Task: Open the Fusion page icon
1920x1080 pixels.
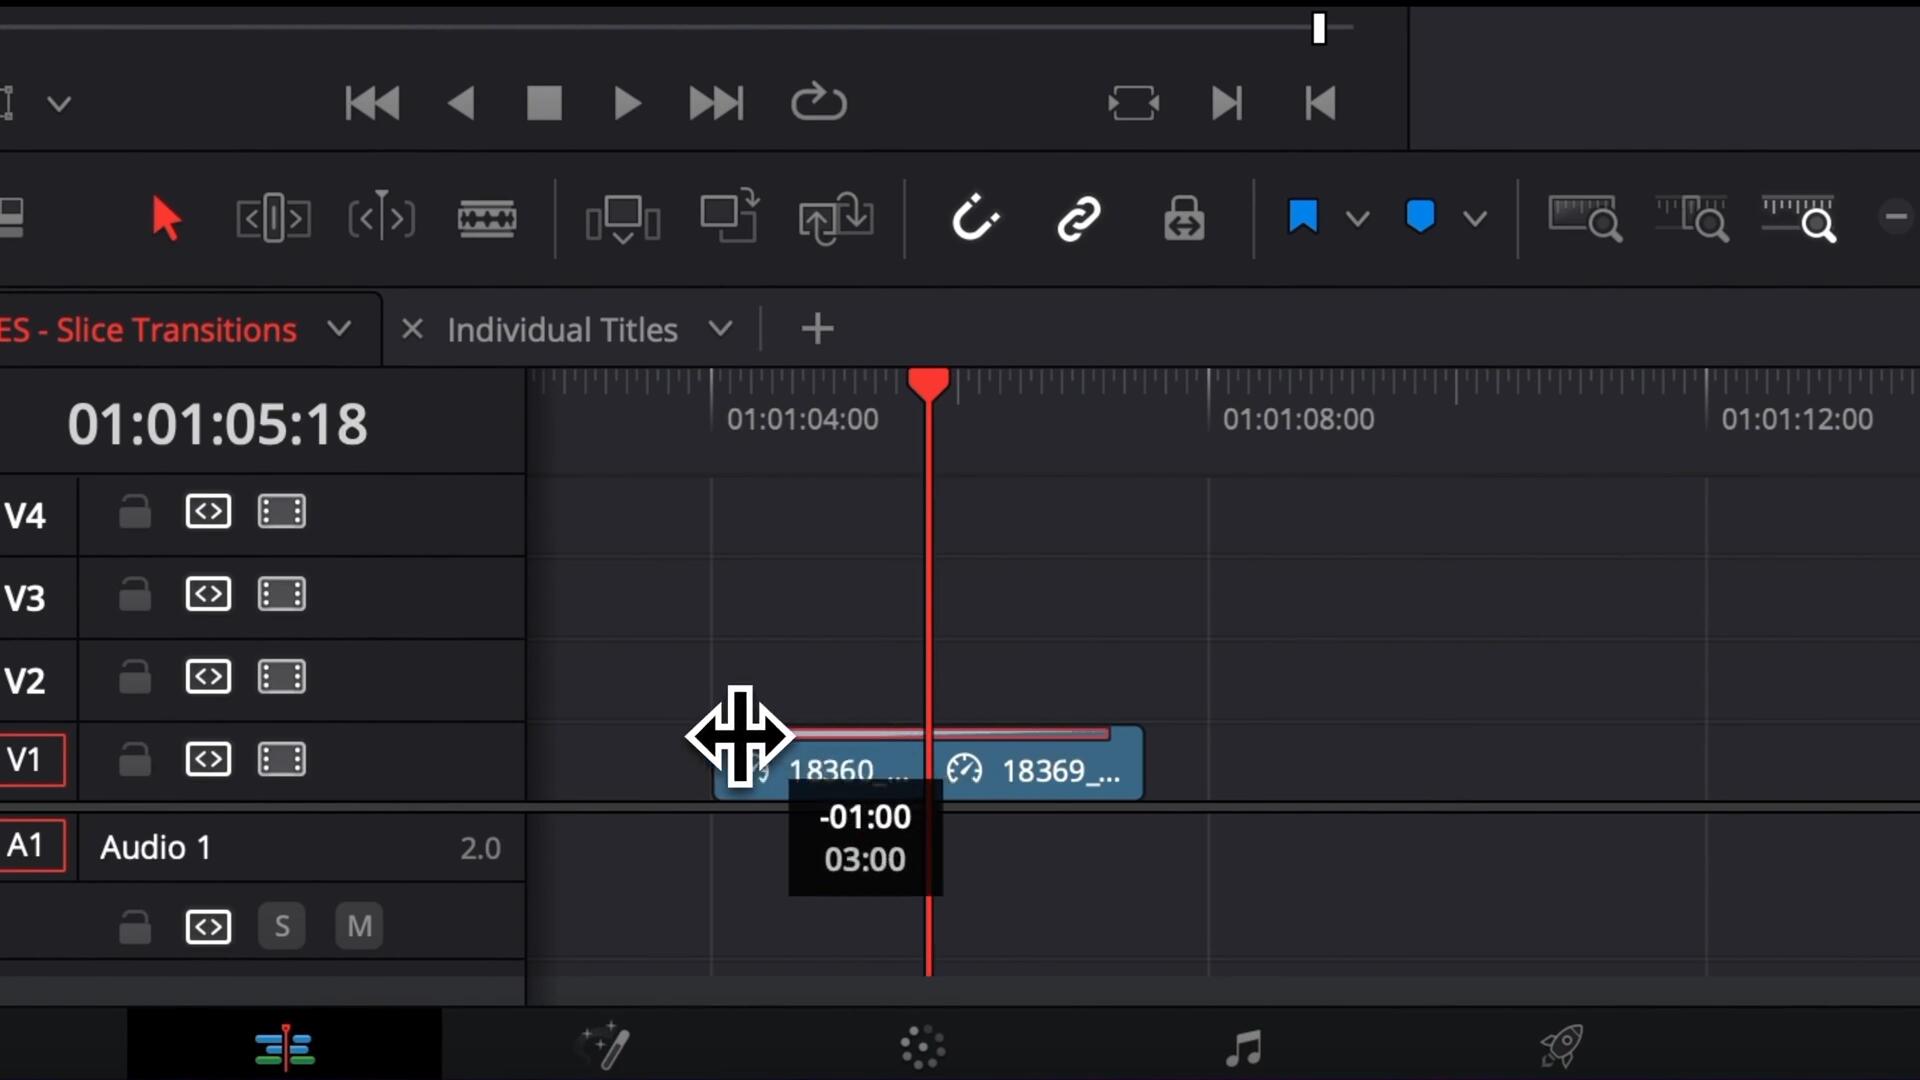Action: pyautogui.click(x=606, y=1046)
